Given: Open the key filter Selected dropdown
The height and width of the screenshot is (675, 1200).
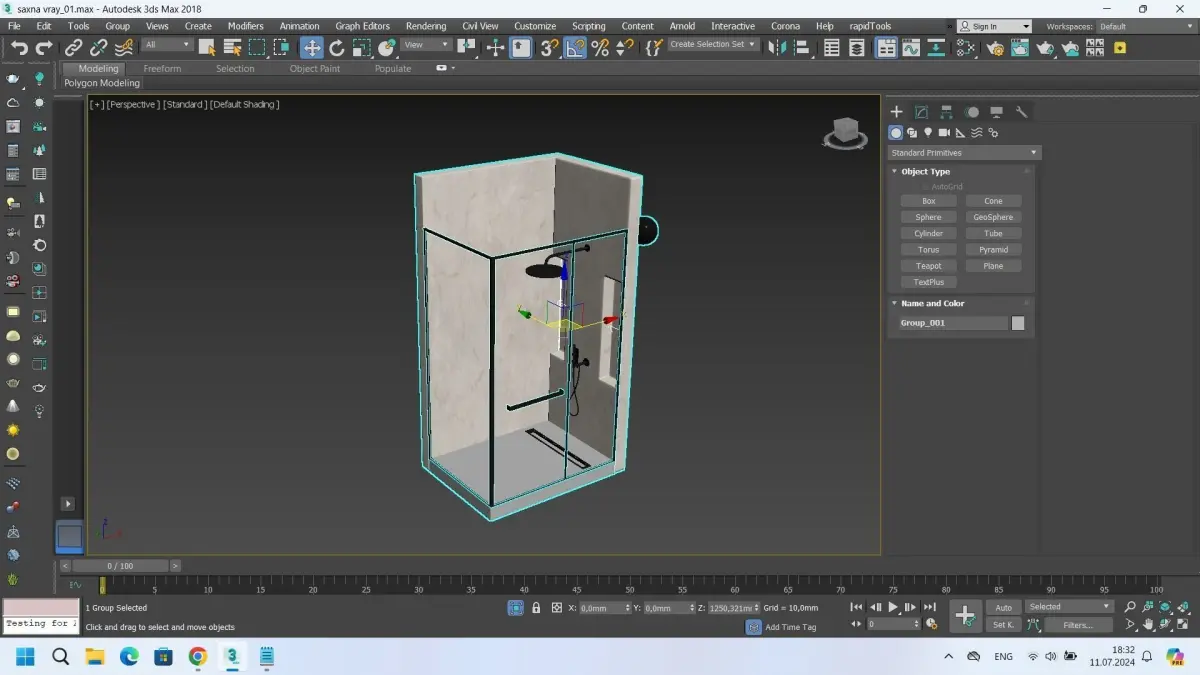Looking at the screenshot, I should click(x=1069, y=607).
